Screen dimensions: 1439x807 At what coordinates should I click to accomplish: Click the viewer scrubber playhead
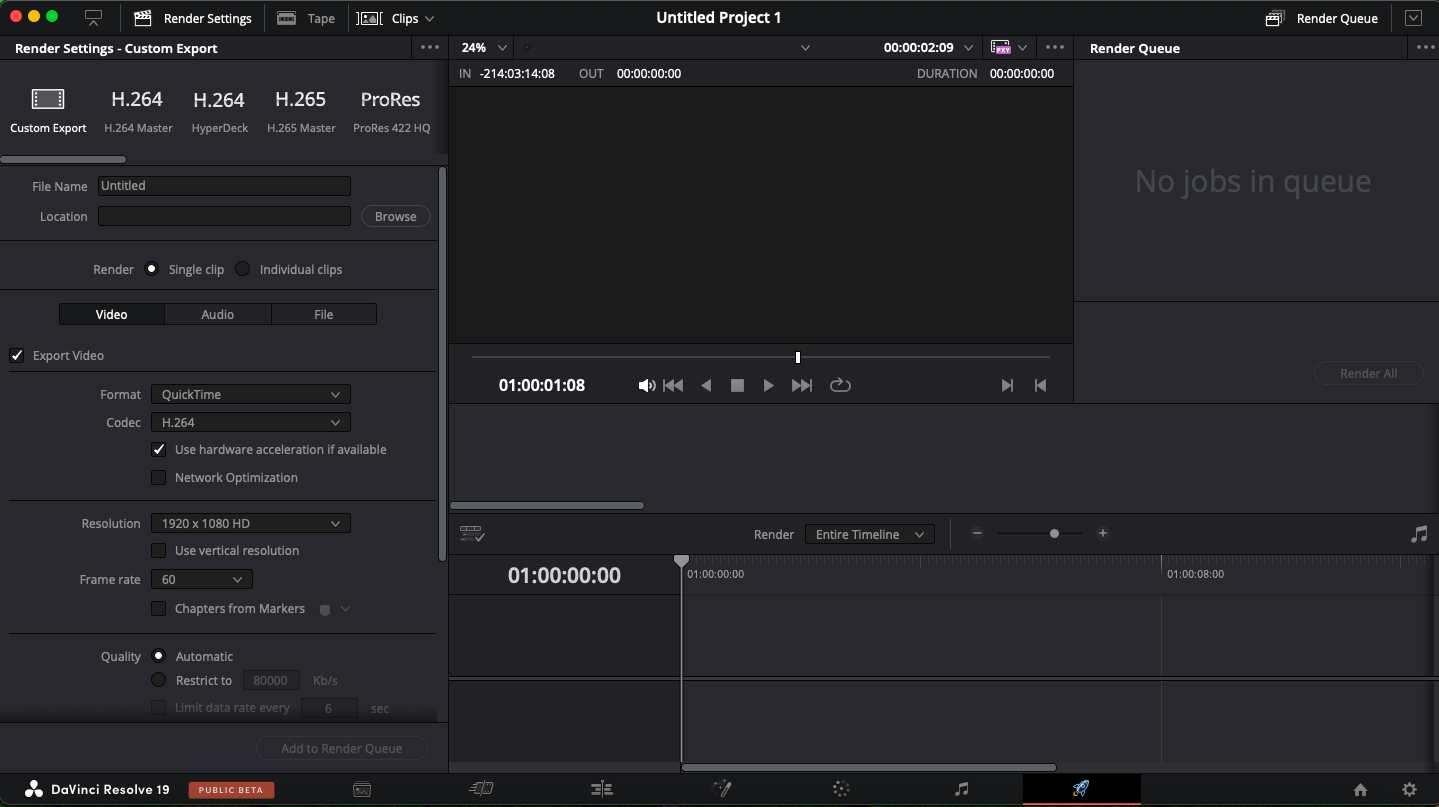pyautogui.click(x=798, y=357)
